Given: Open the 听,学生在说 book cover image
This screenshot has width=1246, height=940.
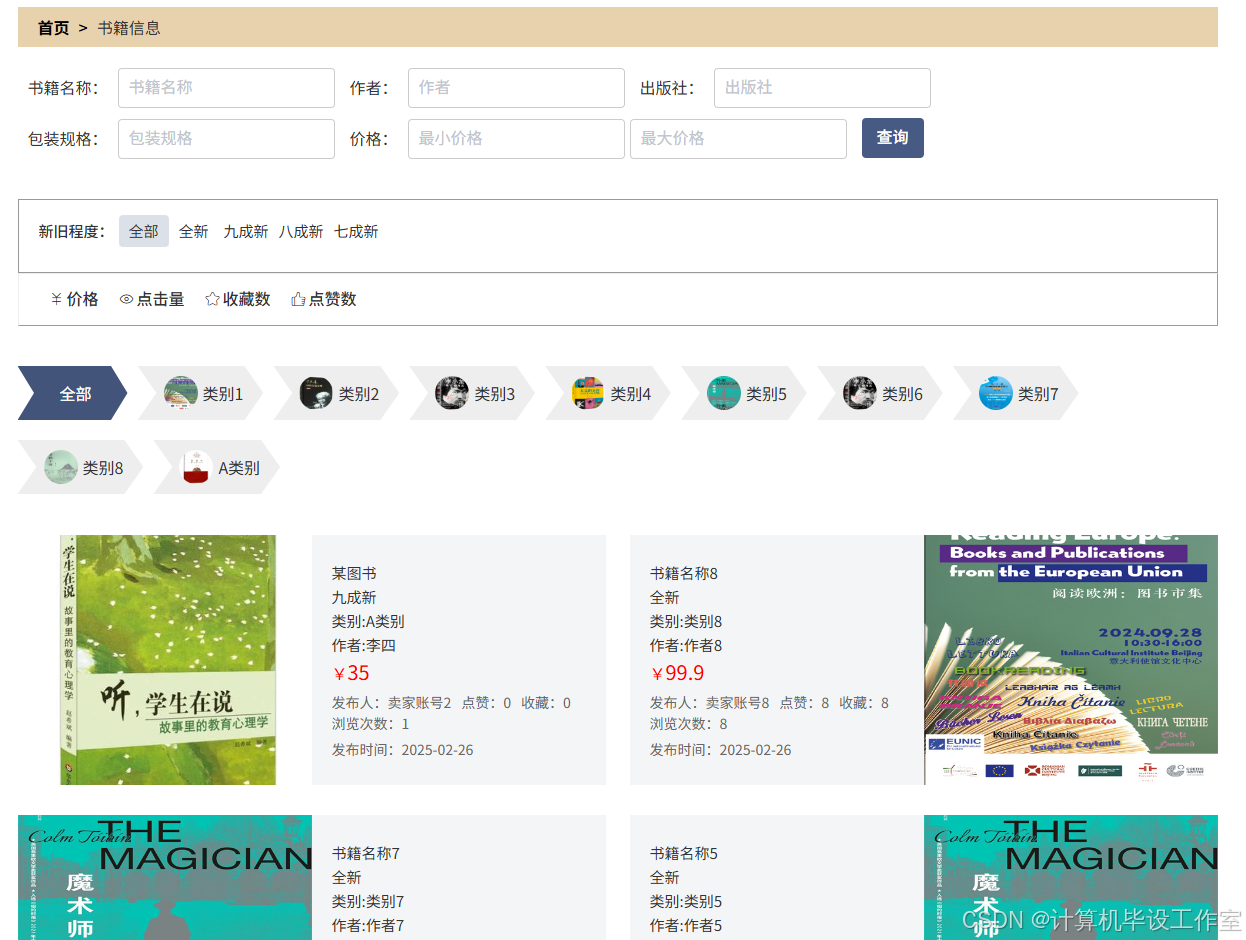Looking at the screenshot, I should coord(168,660).
